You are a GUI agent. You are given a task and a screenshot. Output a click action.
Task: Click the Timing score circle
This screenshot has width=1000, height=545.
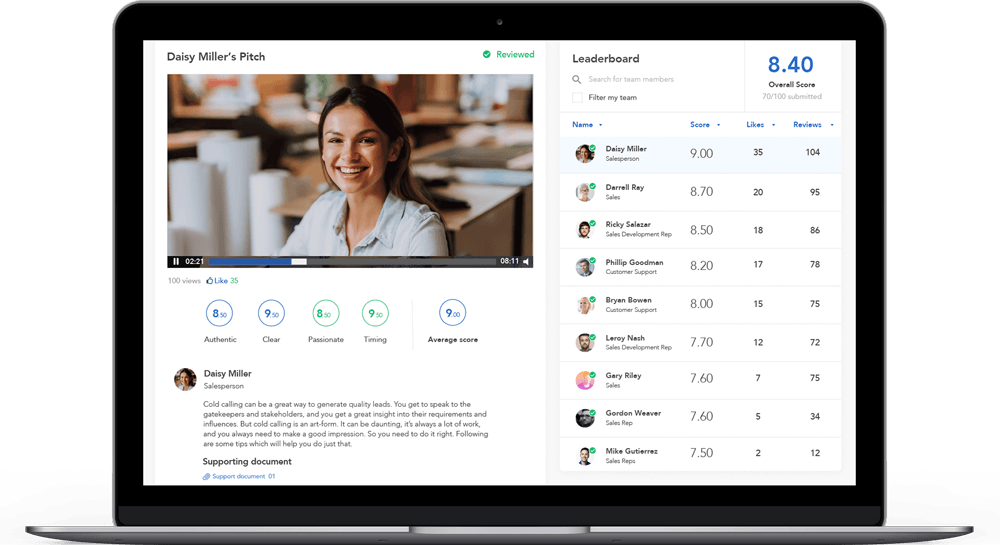click(376, 314)
